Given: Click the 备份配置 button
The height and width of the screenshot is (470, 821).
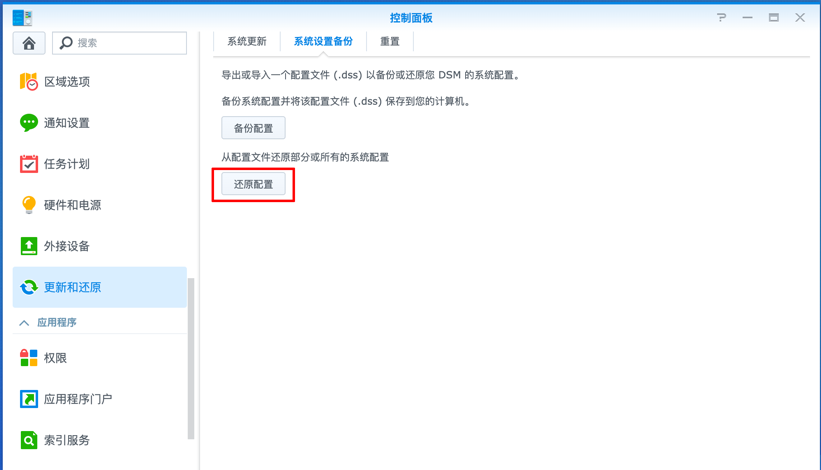Looking at the screenshot, I should click(x=253, y=128).
